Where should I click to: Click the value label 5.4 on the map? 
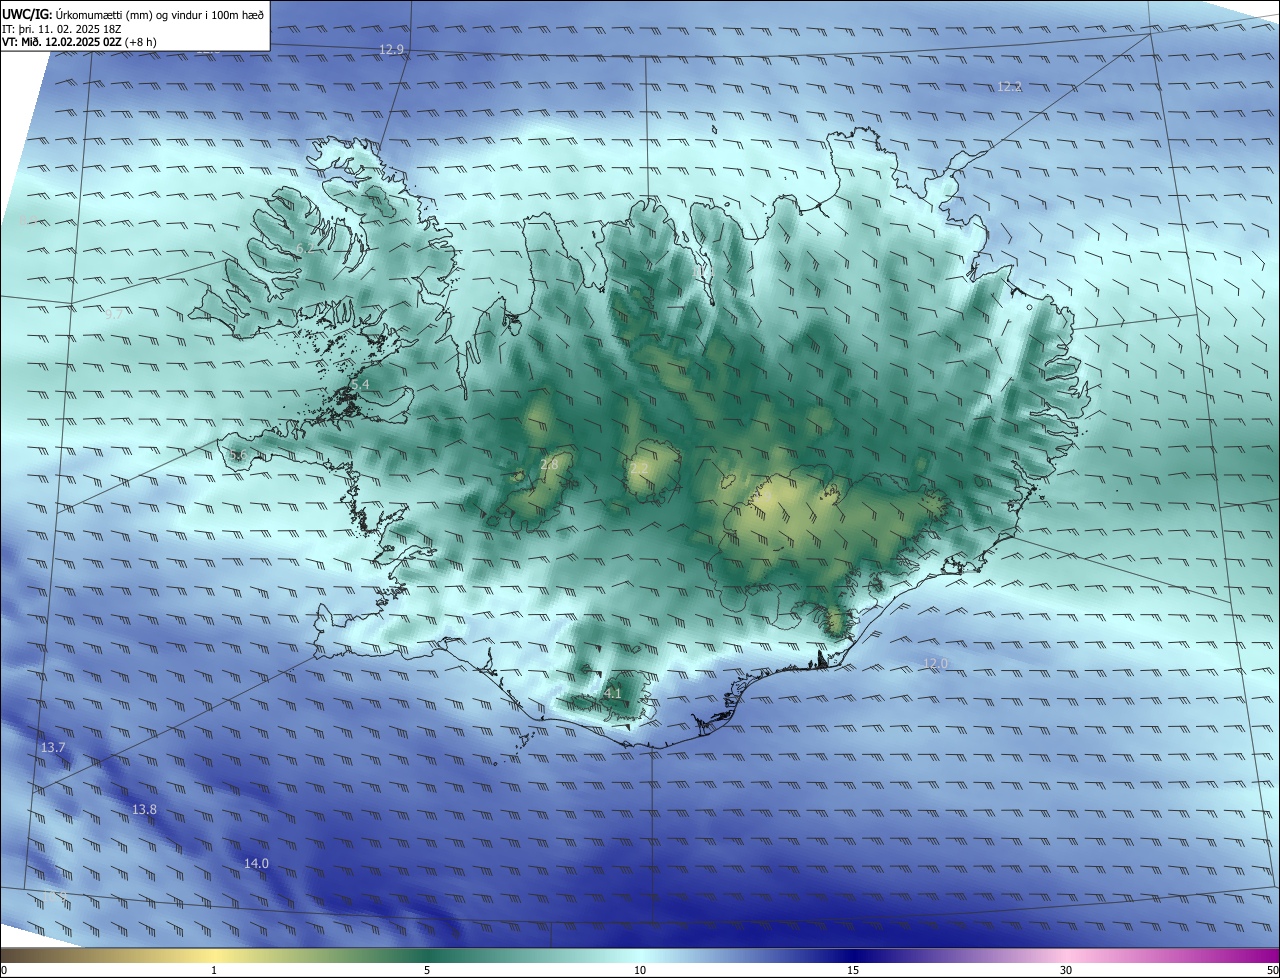360,385
